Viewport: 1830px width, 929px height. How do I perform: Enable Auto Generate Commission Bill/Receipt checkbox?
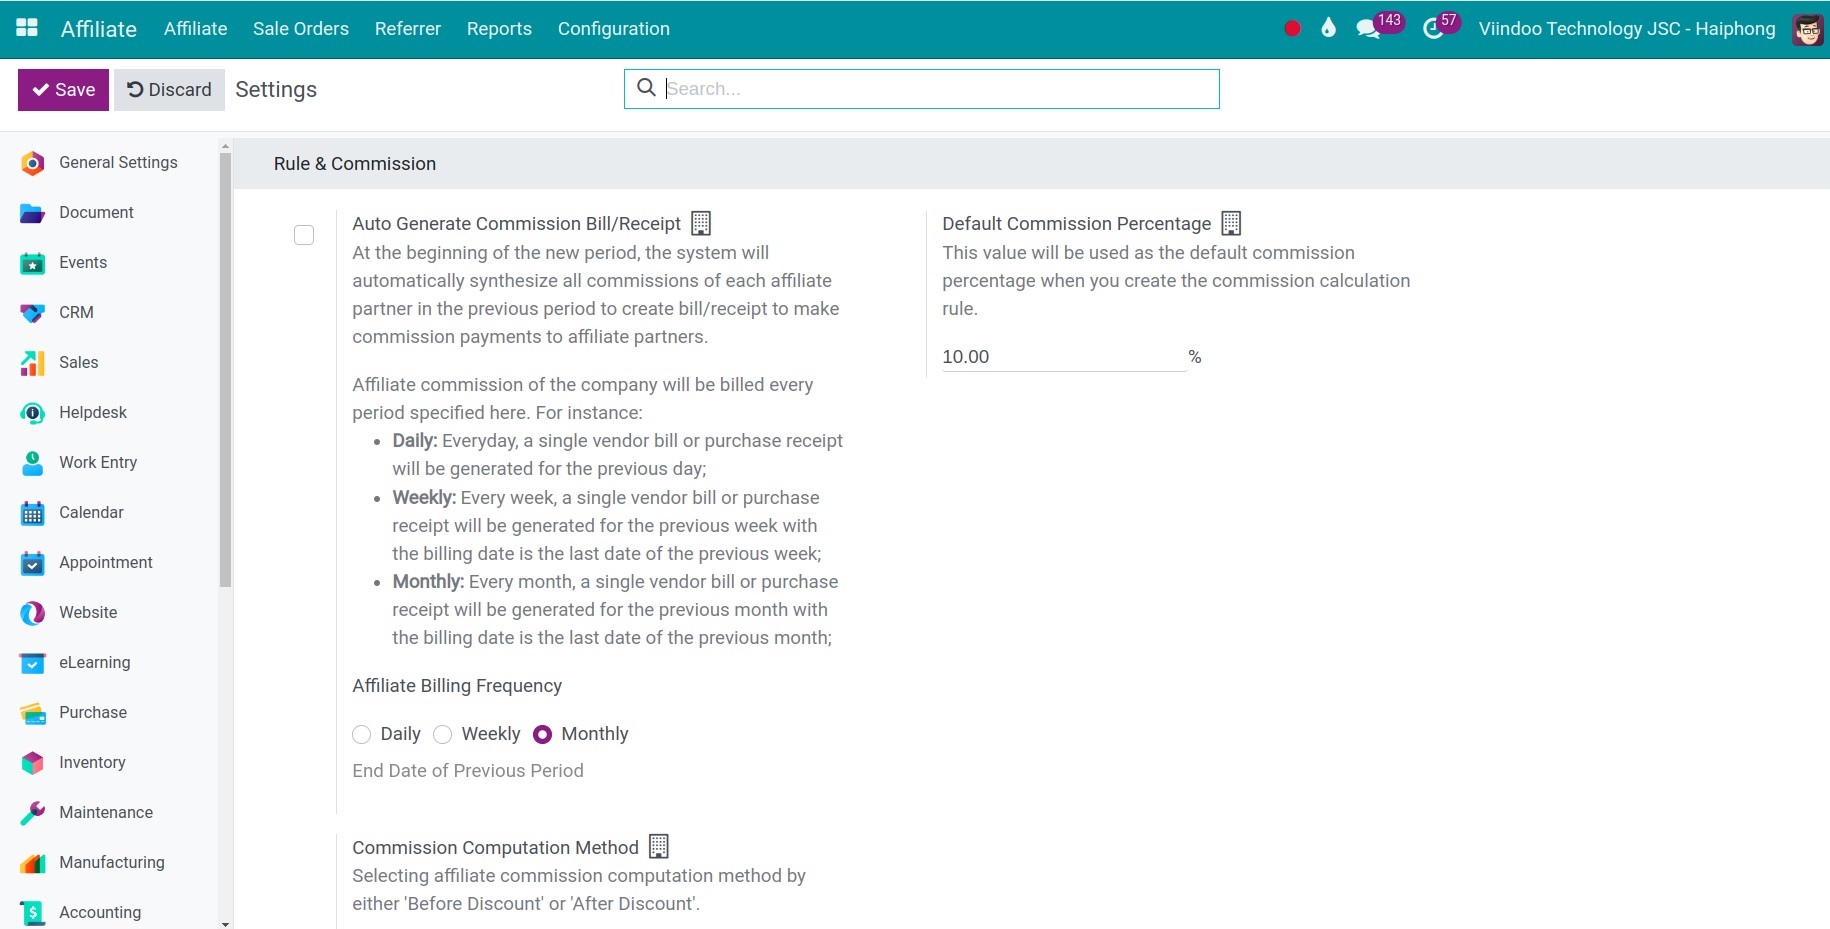click(x=304, y=235)
